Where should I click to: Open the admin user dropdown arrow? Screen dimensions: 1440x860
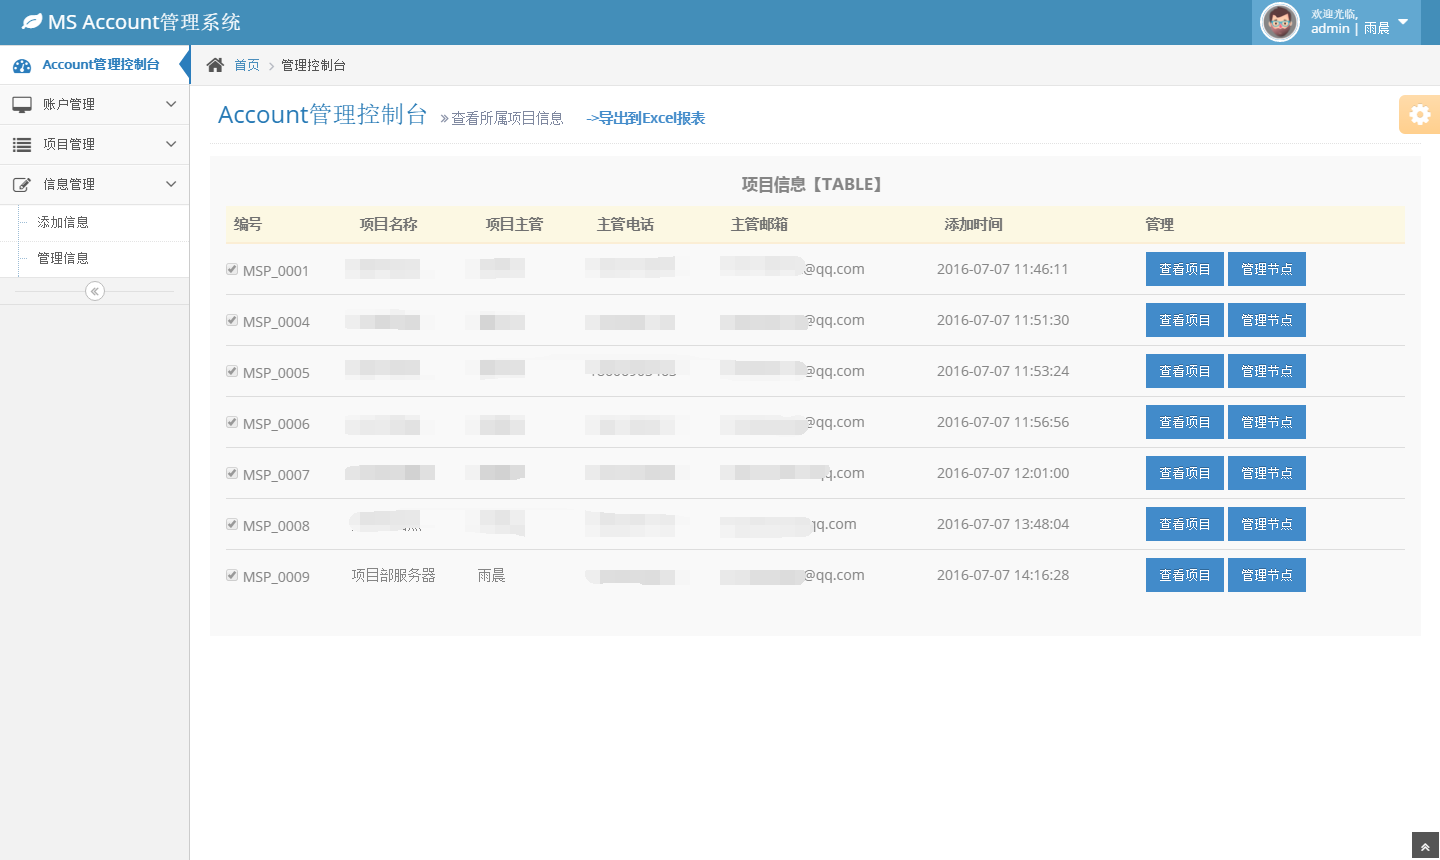[x=1403, y=22]
